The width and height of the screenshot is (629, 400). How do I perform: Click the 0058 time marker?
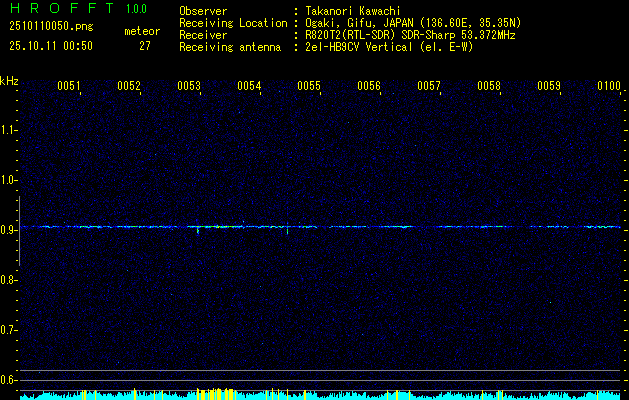point(489,86)
